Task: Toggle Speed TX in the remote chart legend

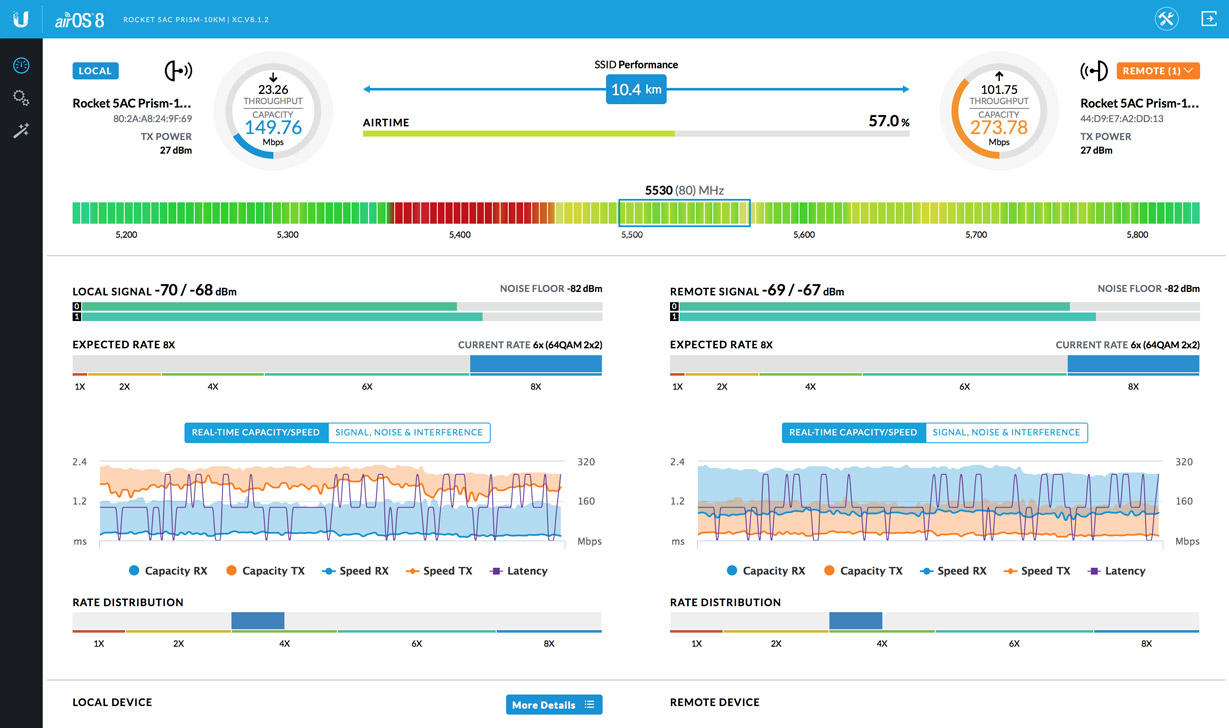Action: pyautogui.click(x=1036, y=571)
